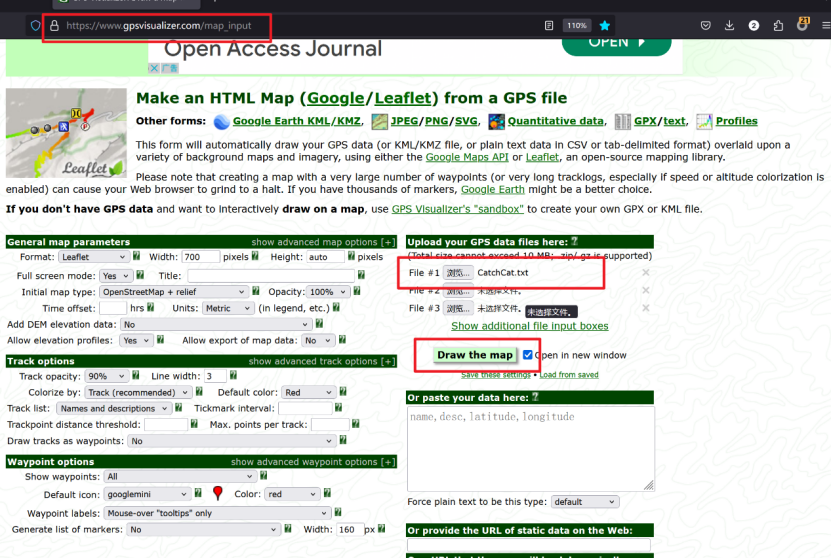
Task: Expand the Colorize by dropdown
Action: coord(128,393)
